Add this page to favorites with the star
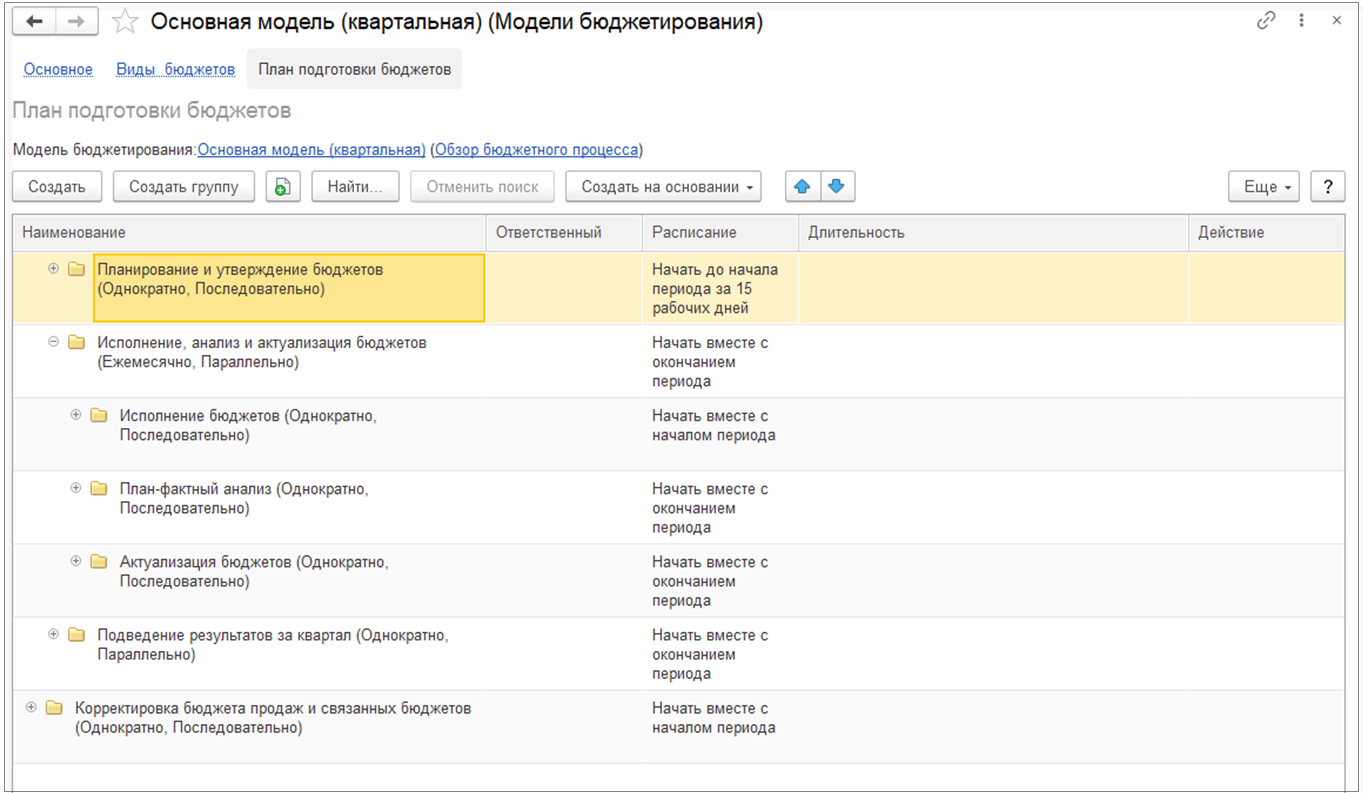Viewport: 1363px width, 793px height. 125,22
